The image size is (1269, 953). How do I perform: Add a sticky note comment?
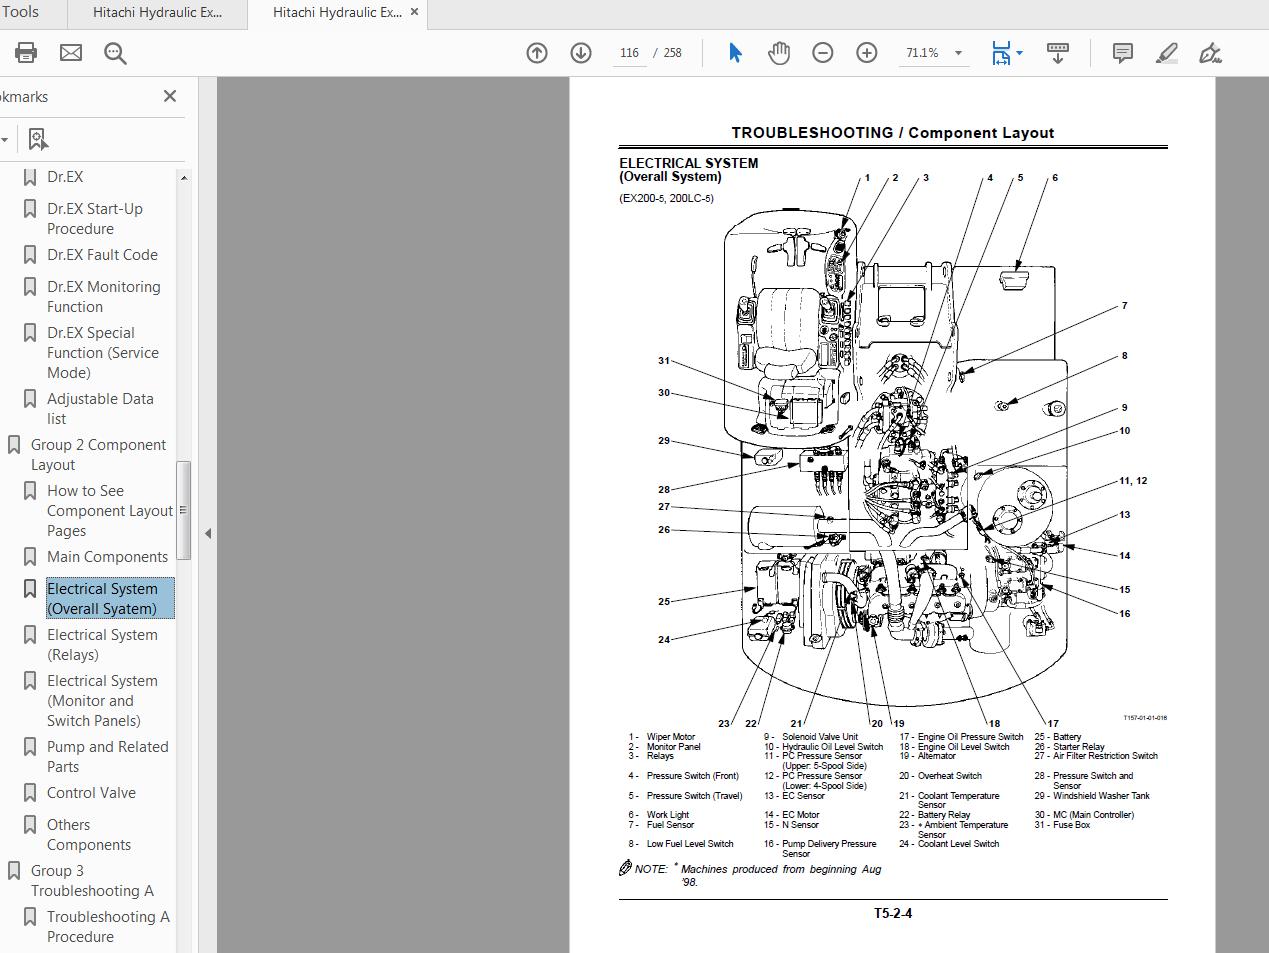pos(1122,52)
